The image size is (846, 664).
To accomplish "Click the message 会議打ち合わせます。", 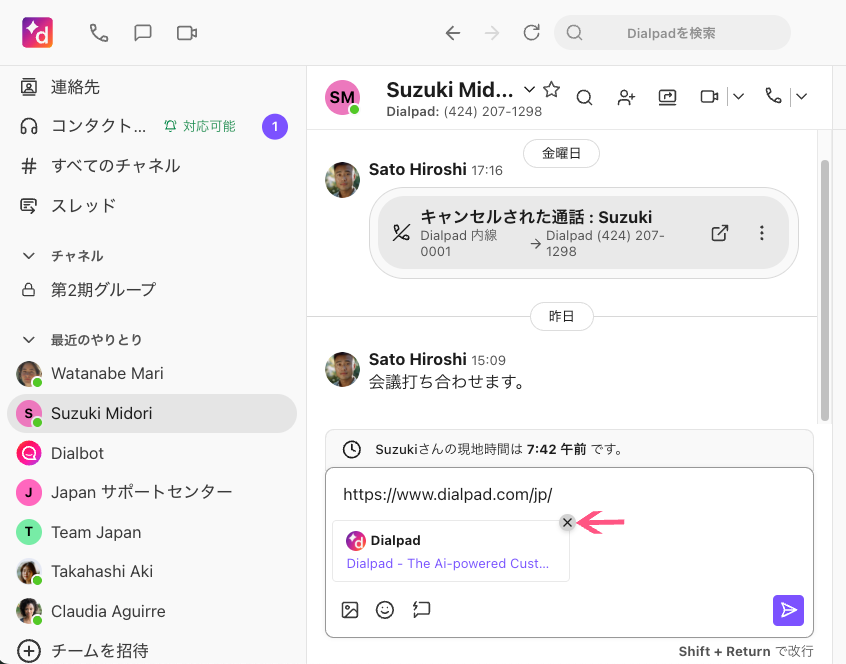I will point(447,382).
